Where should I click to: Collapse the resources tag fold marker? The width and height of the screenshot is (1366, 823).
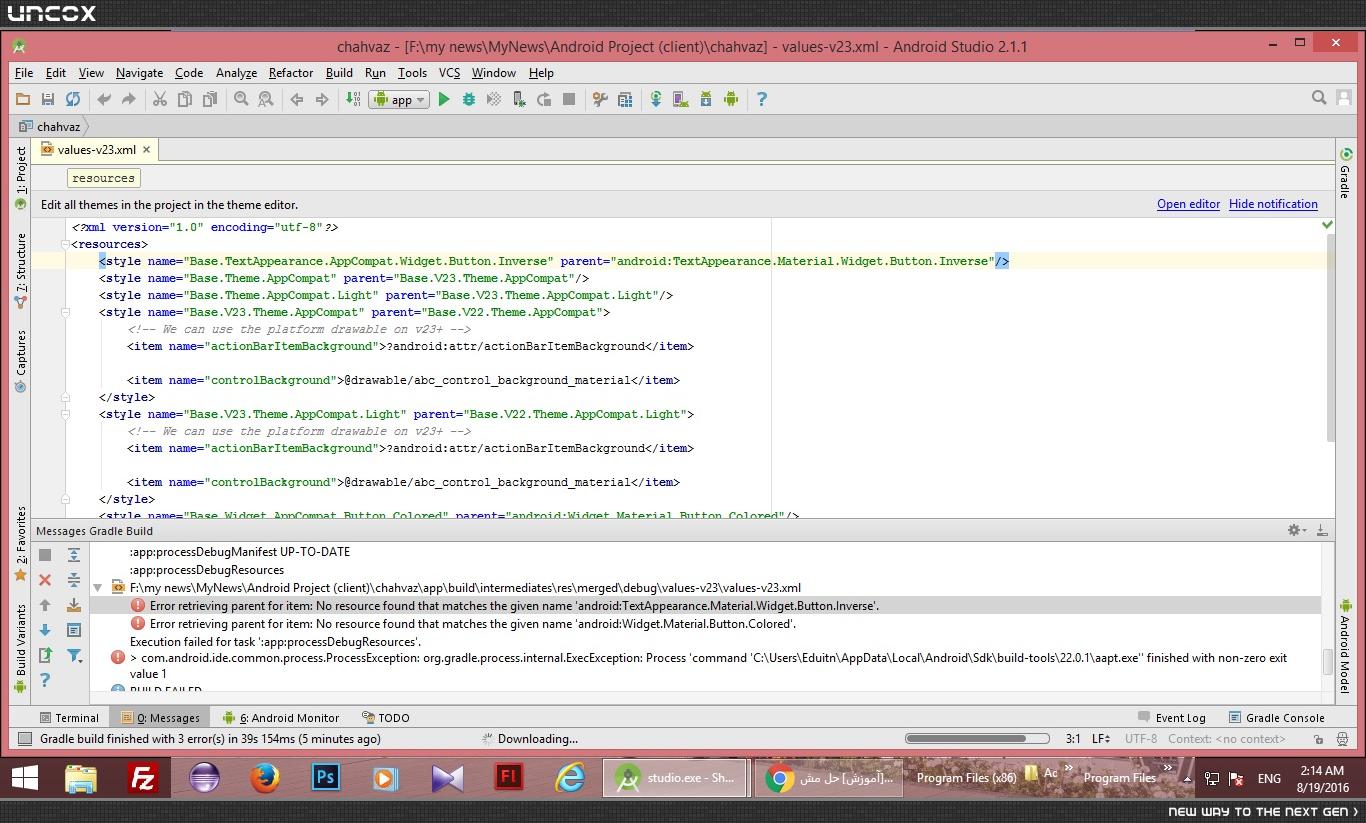65,244
